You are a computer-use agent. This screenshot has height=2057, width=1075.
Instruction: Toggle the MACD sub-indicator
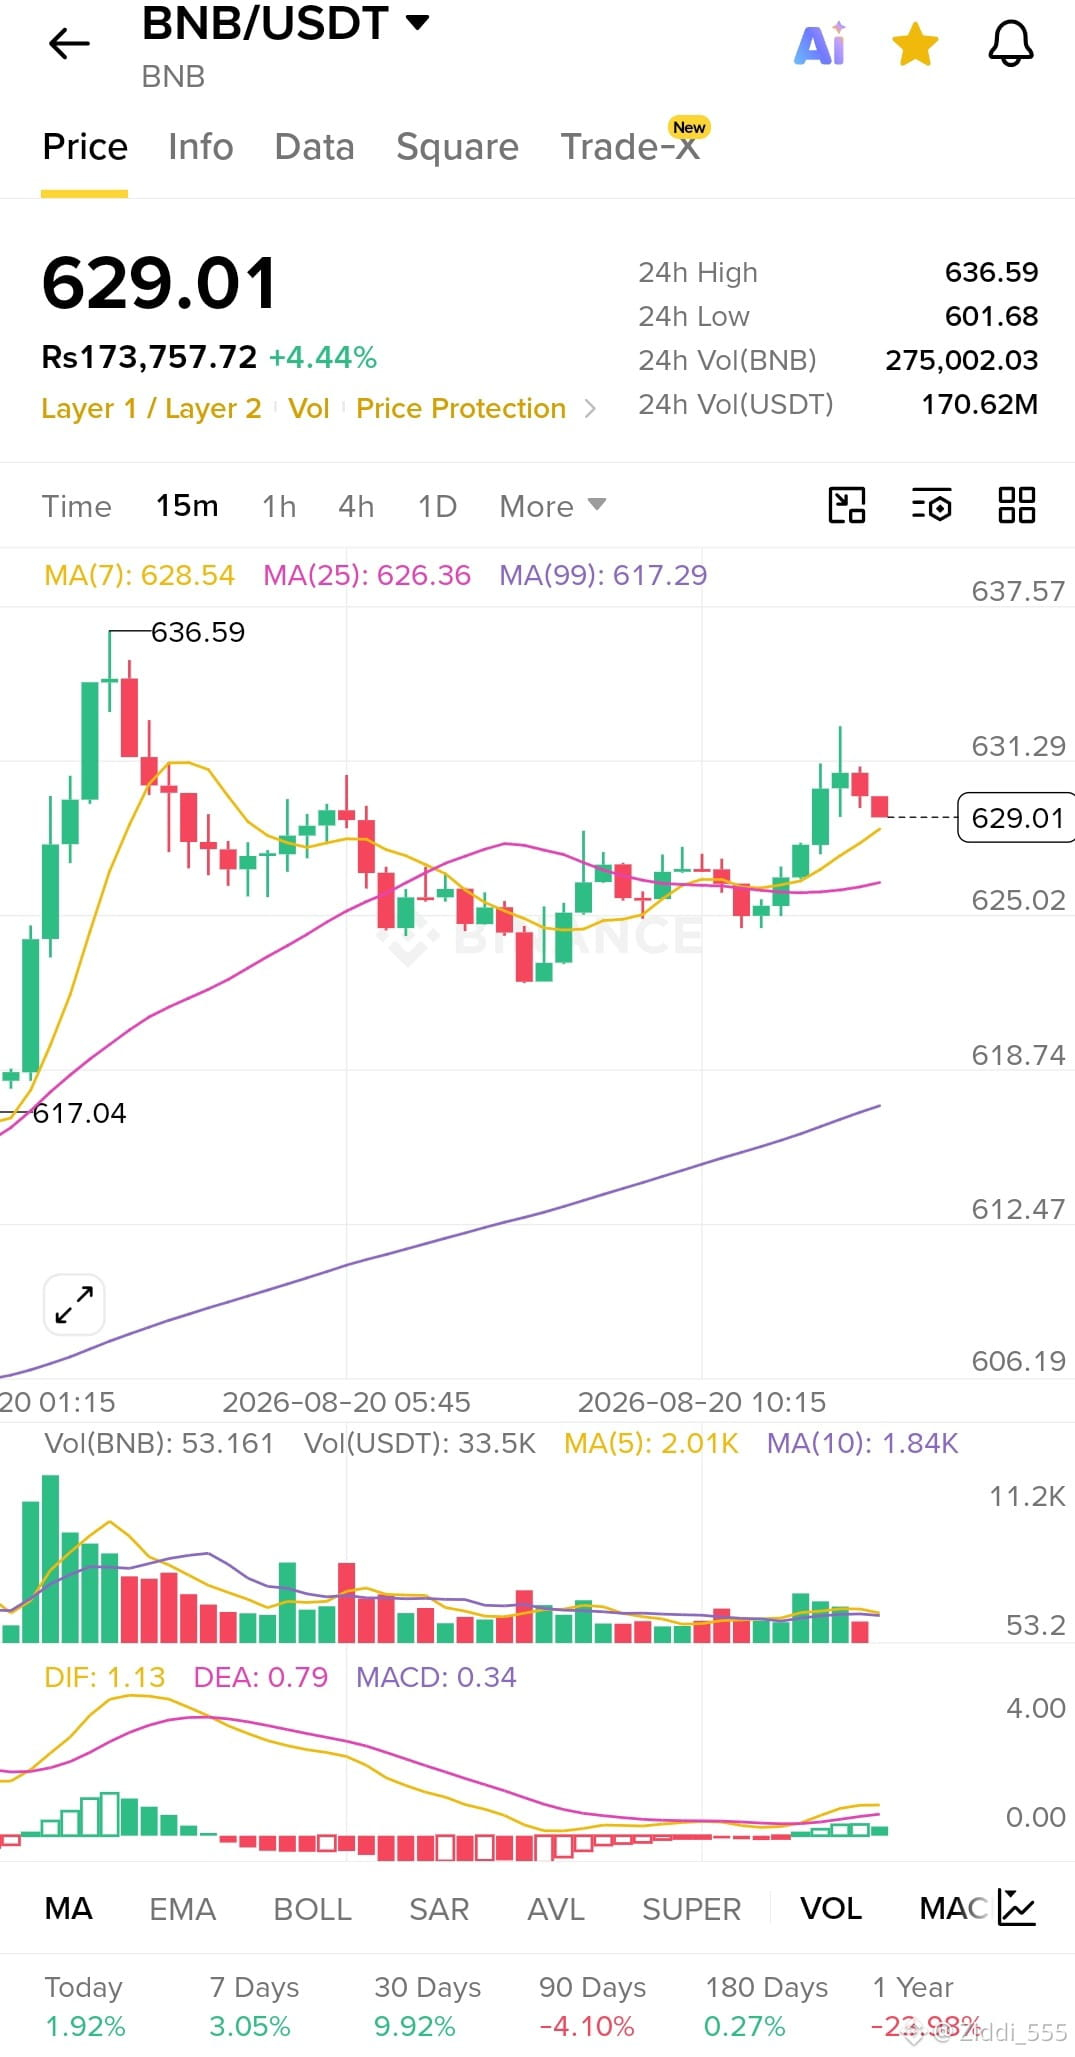click(x=953, y=1908)
